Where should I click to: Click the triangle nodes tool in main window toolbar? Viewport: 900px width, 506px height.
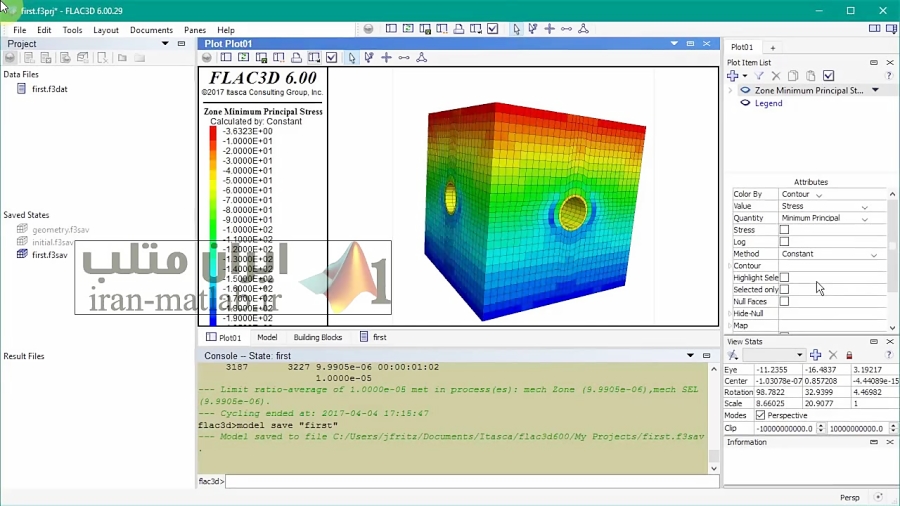tap(583, 29)
